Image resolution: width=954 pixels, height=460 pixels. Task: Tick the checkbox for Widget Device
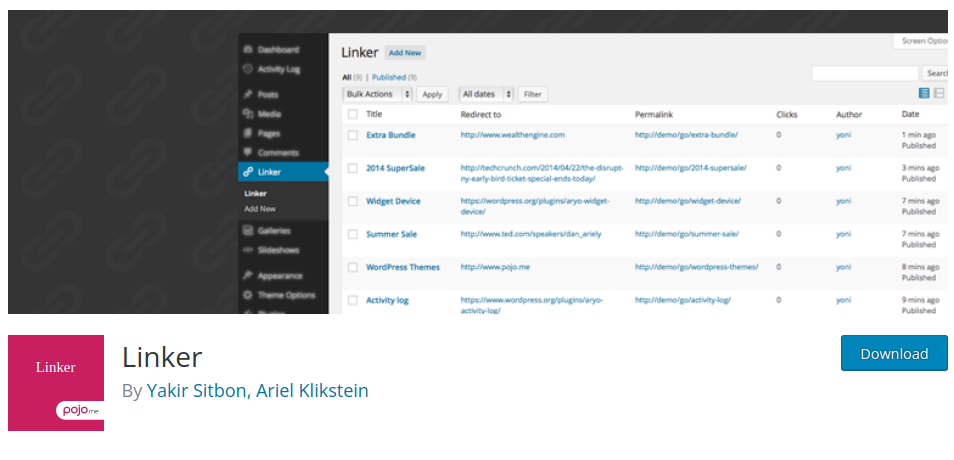click(353, 201)
